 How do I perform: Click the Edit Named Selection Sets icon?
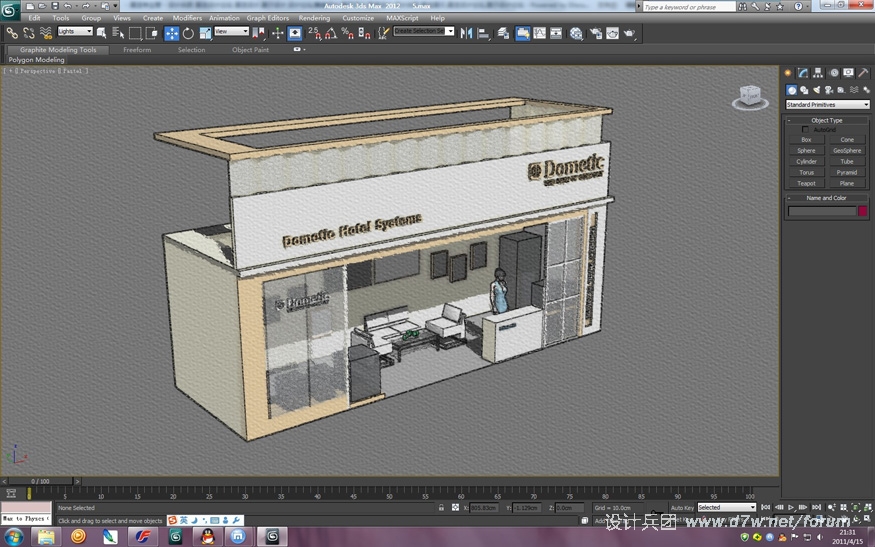(383, 33)
